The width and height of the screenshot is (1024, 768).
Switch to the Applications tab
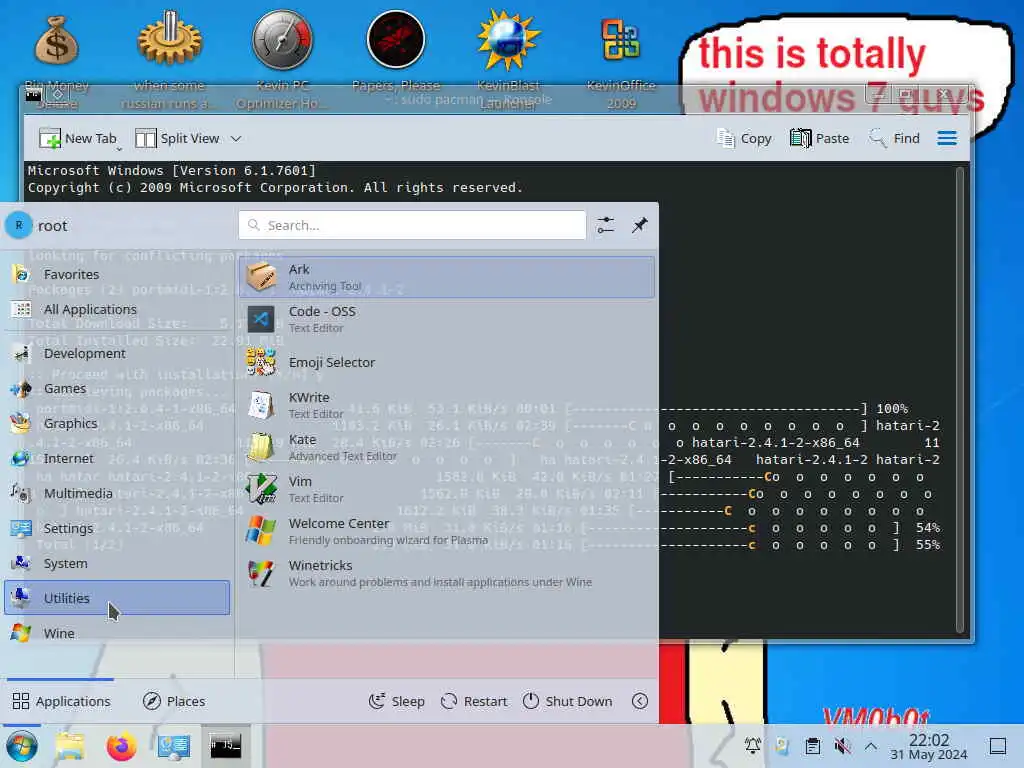[x=61, y=701]
